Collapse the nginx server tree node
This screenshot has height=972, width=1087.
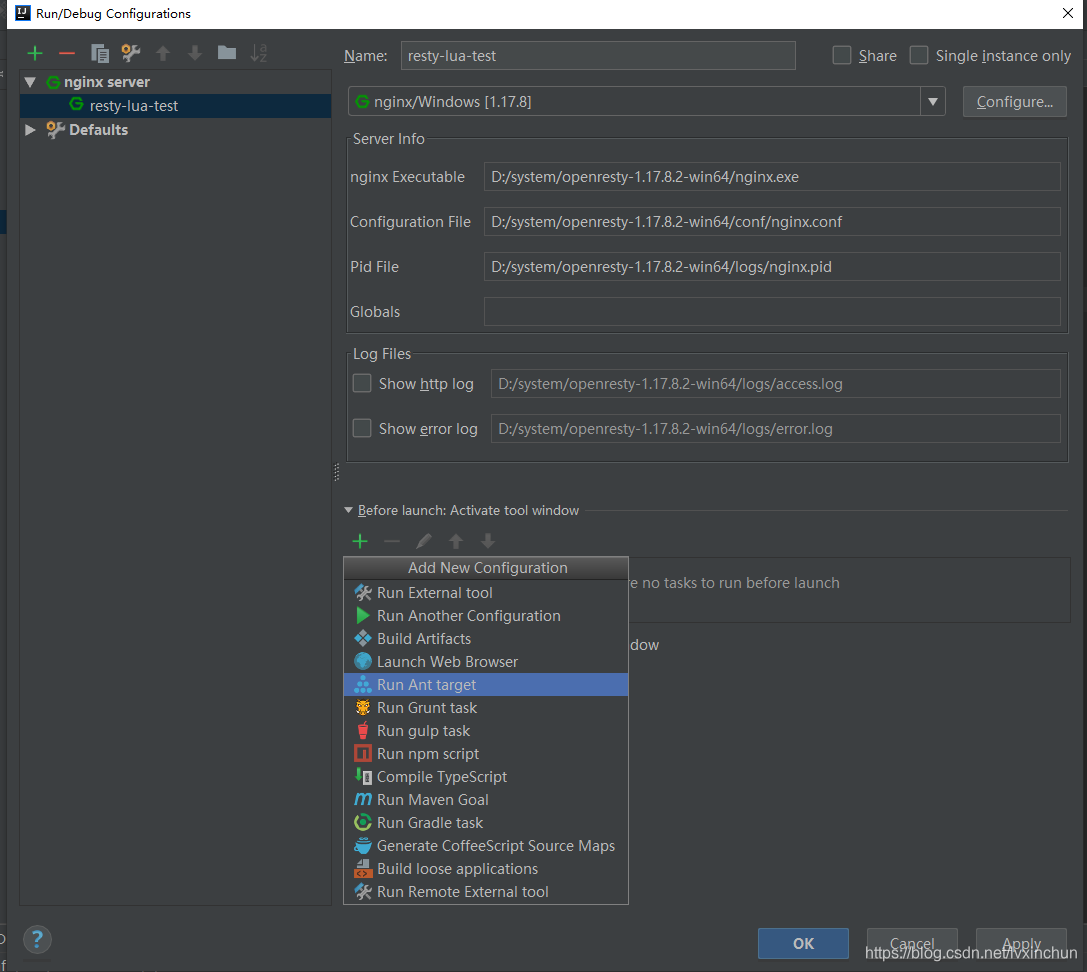(x=30, y=82)
